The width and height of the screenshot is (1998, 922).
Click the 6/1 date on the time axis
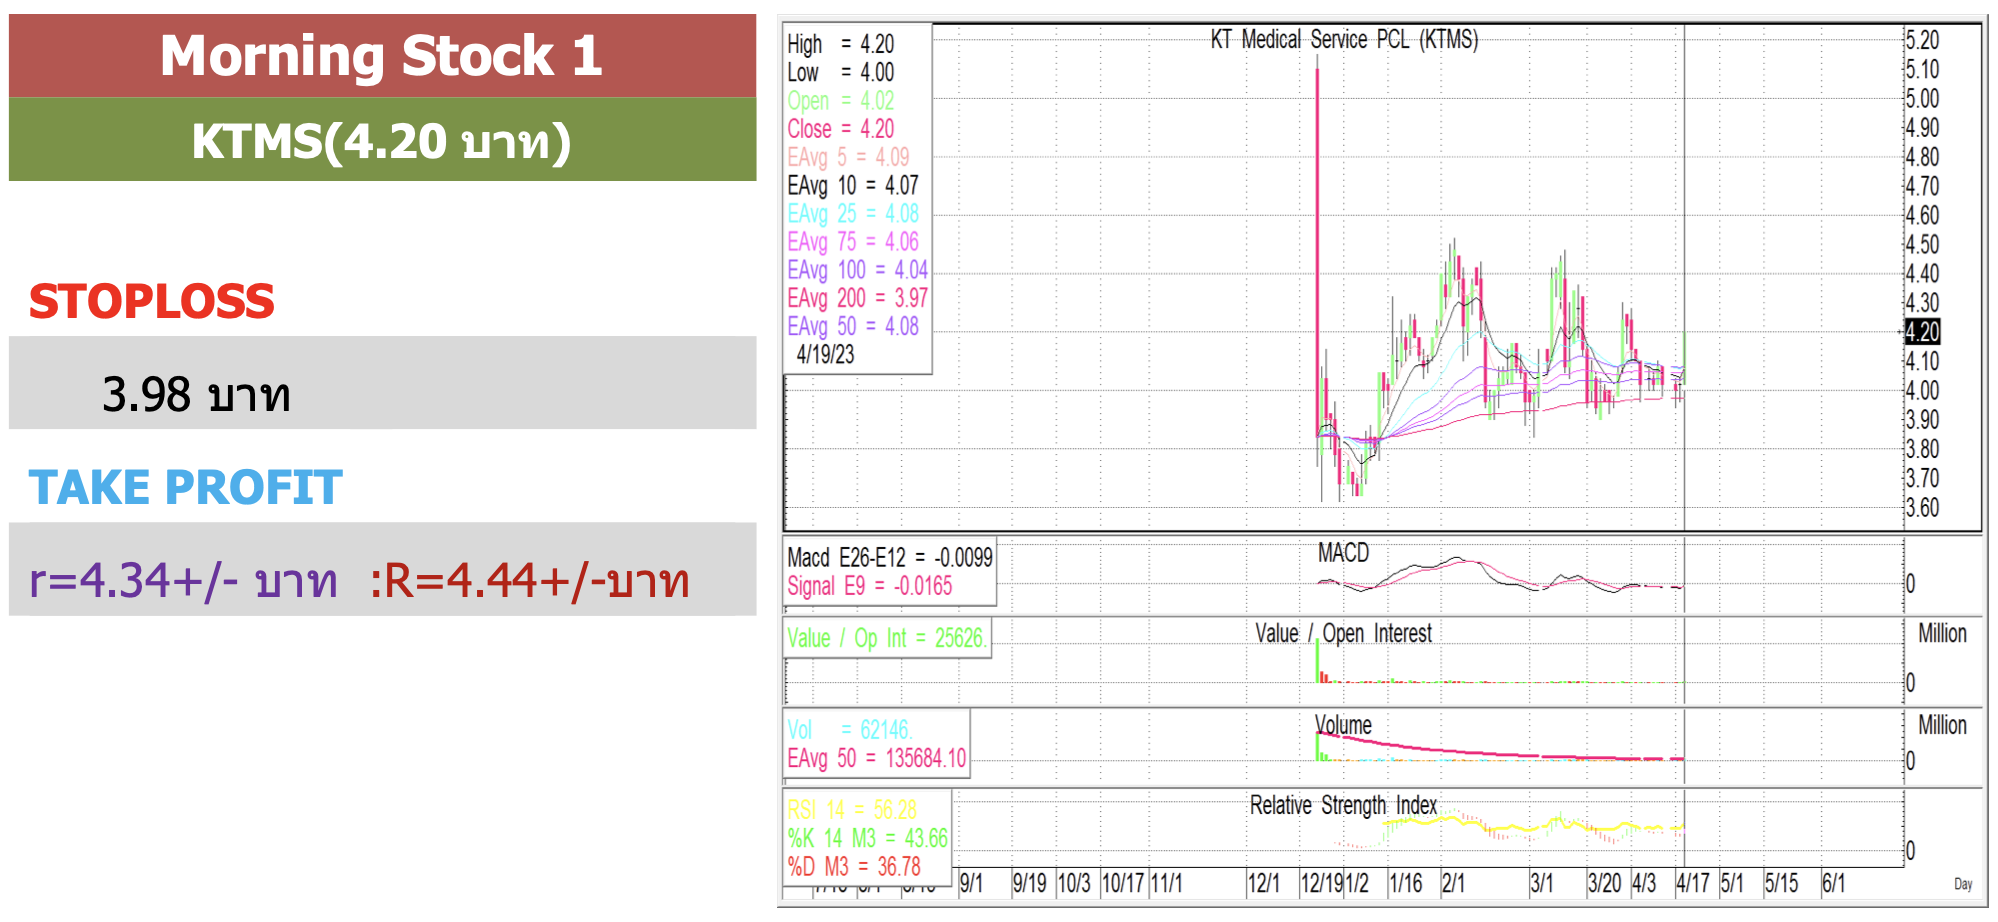1834,883
